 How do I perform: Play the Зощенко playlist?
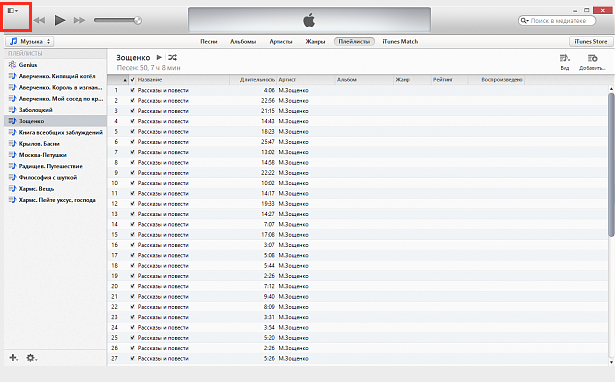click(159, 57)
